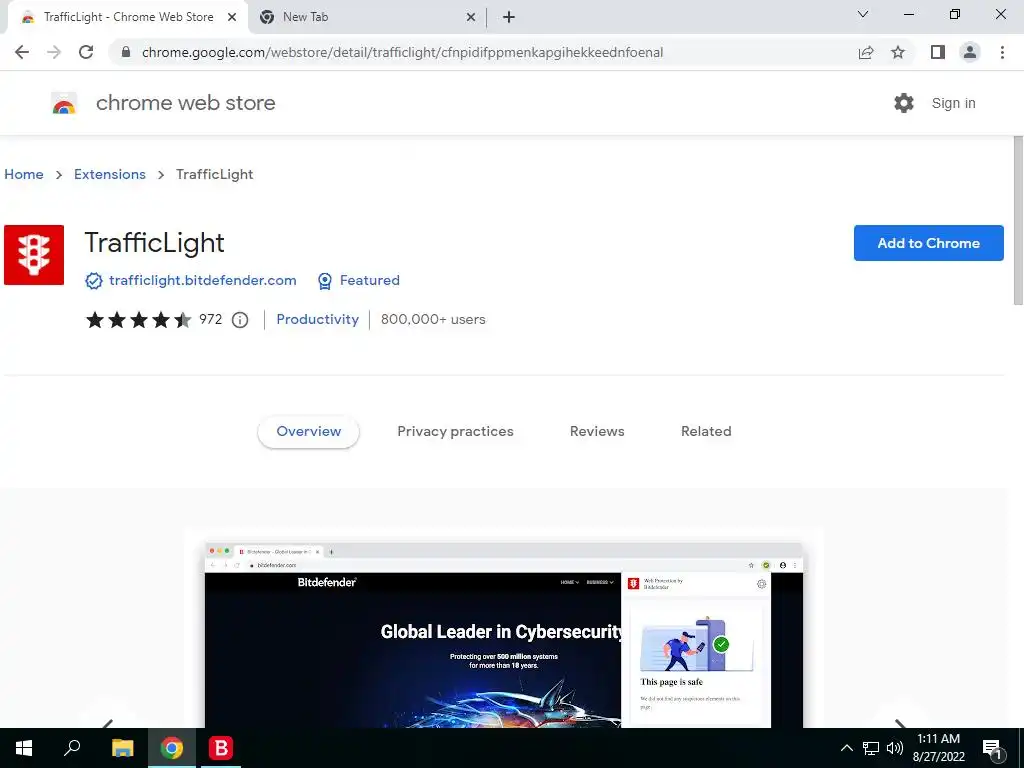Image resolution: width=1024 pixels, height=768 pixels.
Task: Click the star rating display
Action: click(138, 319)
